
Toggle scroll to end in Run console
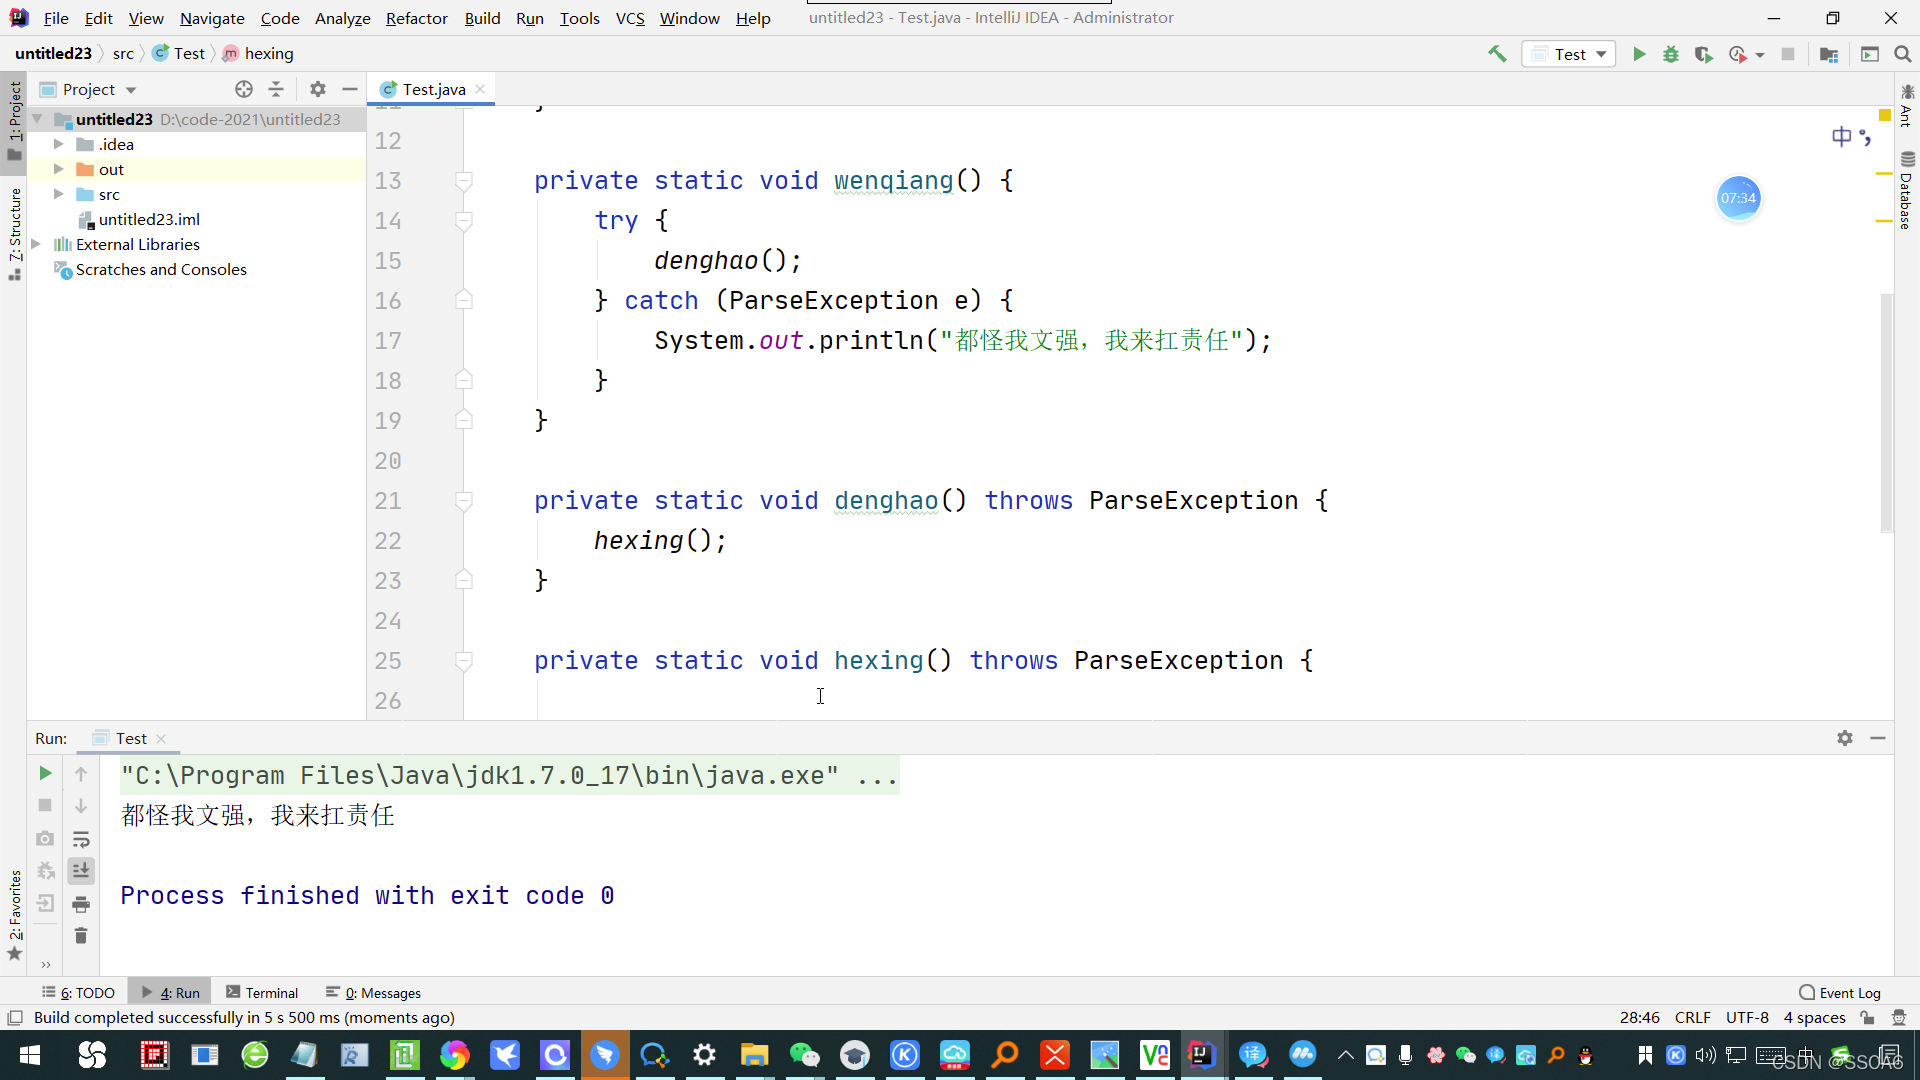[81, 871]
